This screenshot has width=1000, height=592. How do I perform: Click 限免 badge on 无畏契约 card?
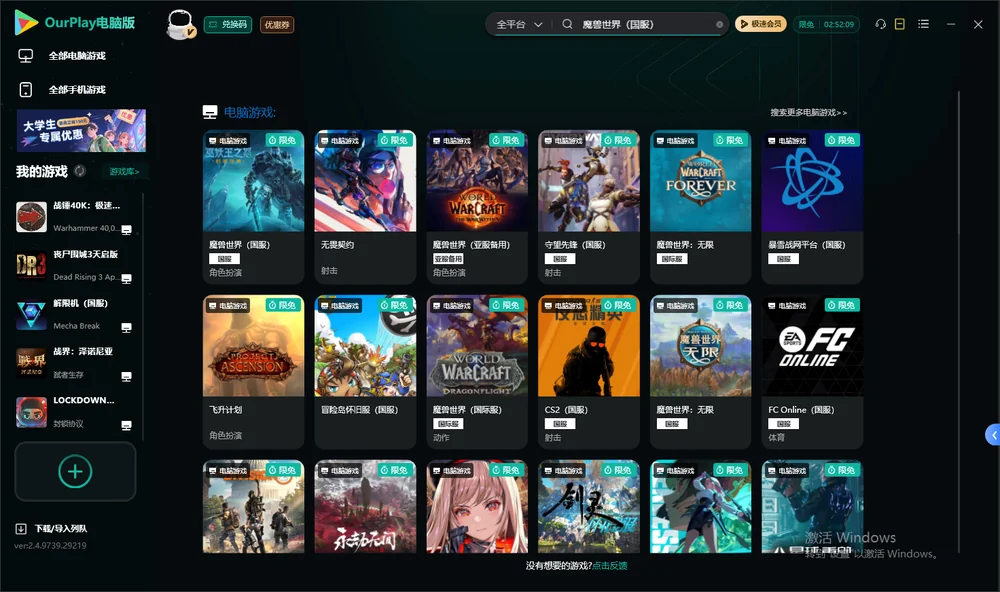(x=393, y=140)
